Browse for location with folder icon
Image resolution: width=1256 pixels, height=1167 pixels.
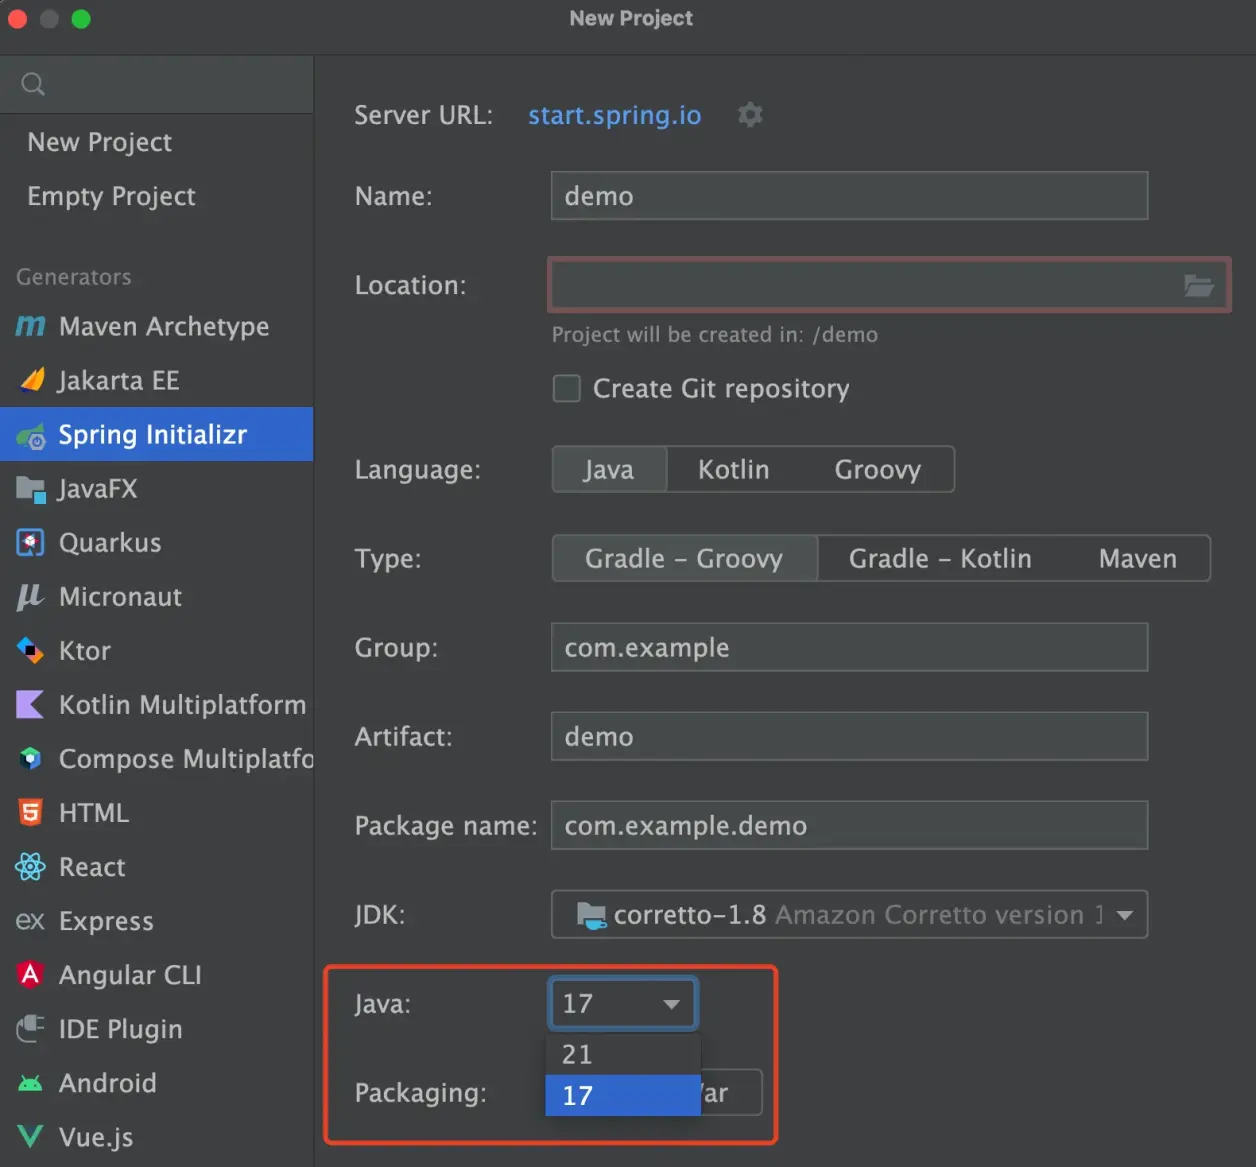(1199, 286)
